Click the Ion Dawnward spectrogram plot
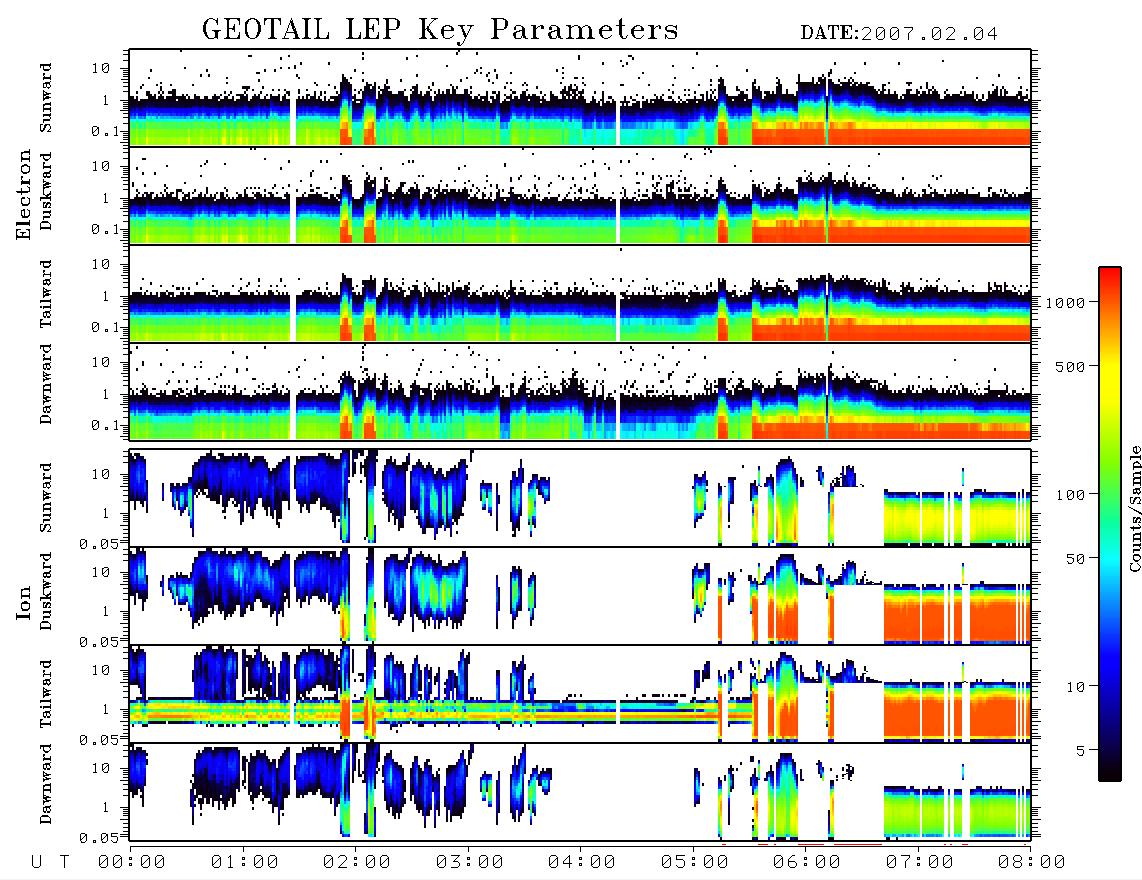 click(x=580, y=792)
